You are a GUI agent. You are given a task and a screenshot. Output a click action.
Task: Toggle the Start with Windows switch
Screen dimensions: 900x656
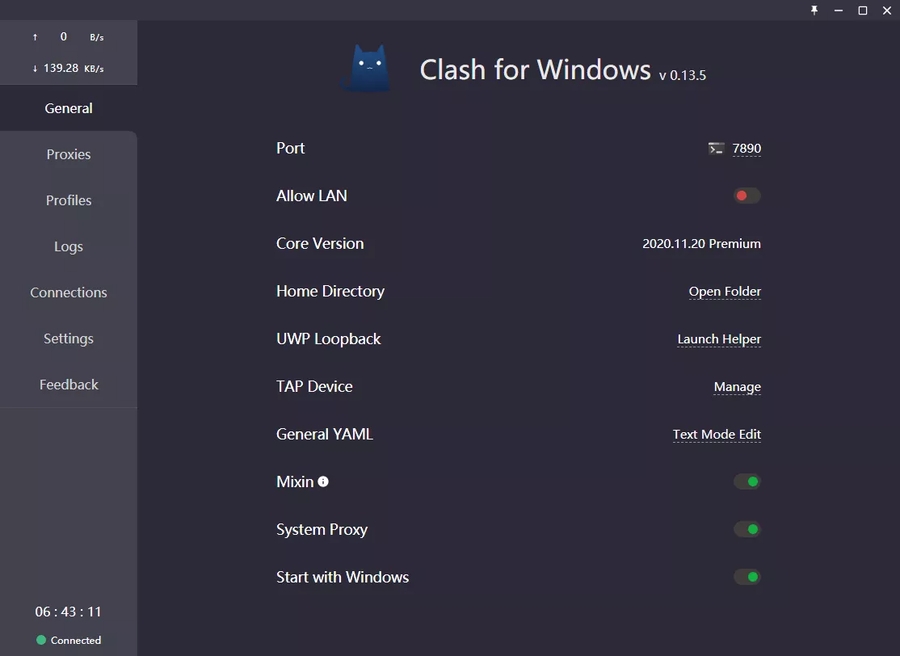tap(747, 577)
